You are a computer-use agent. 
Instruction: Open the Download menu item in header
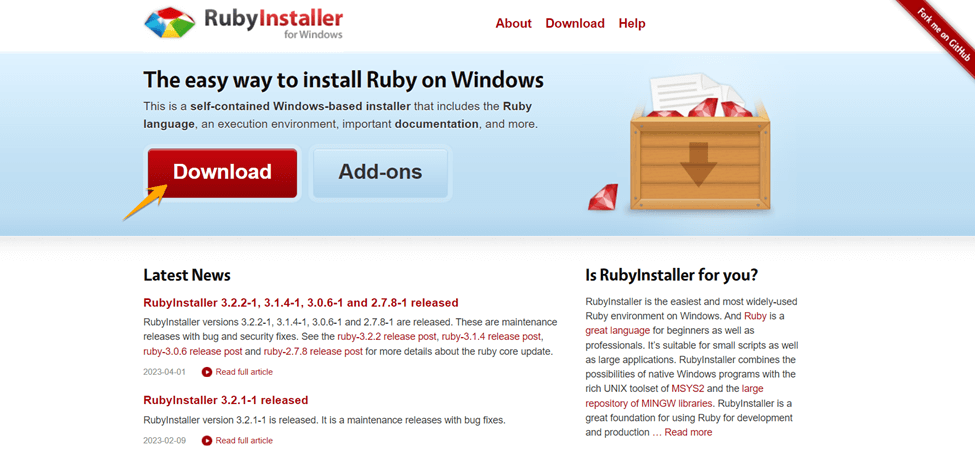pos(575,24)
